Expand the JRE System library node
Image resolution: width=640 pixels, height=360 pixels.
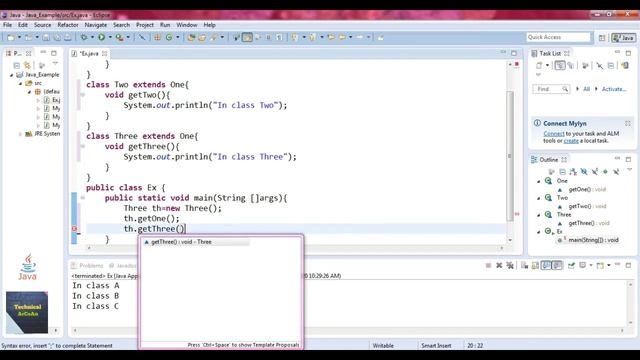pos(20,134)
